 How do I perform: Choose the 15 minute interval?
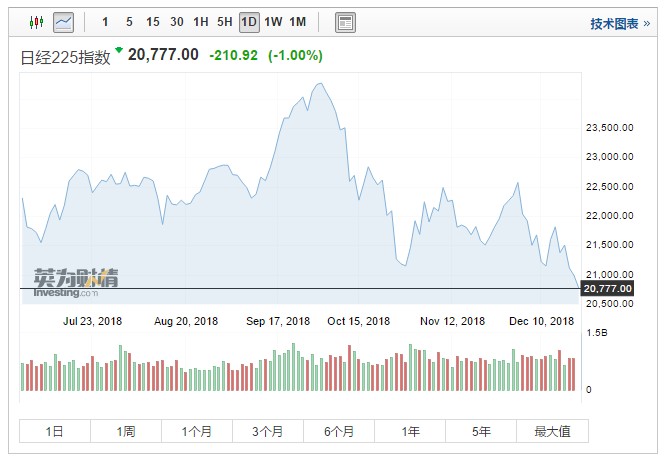coord(152,22)
